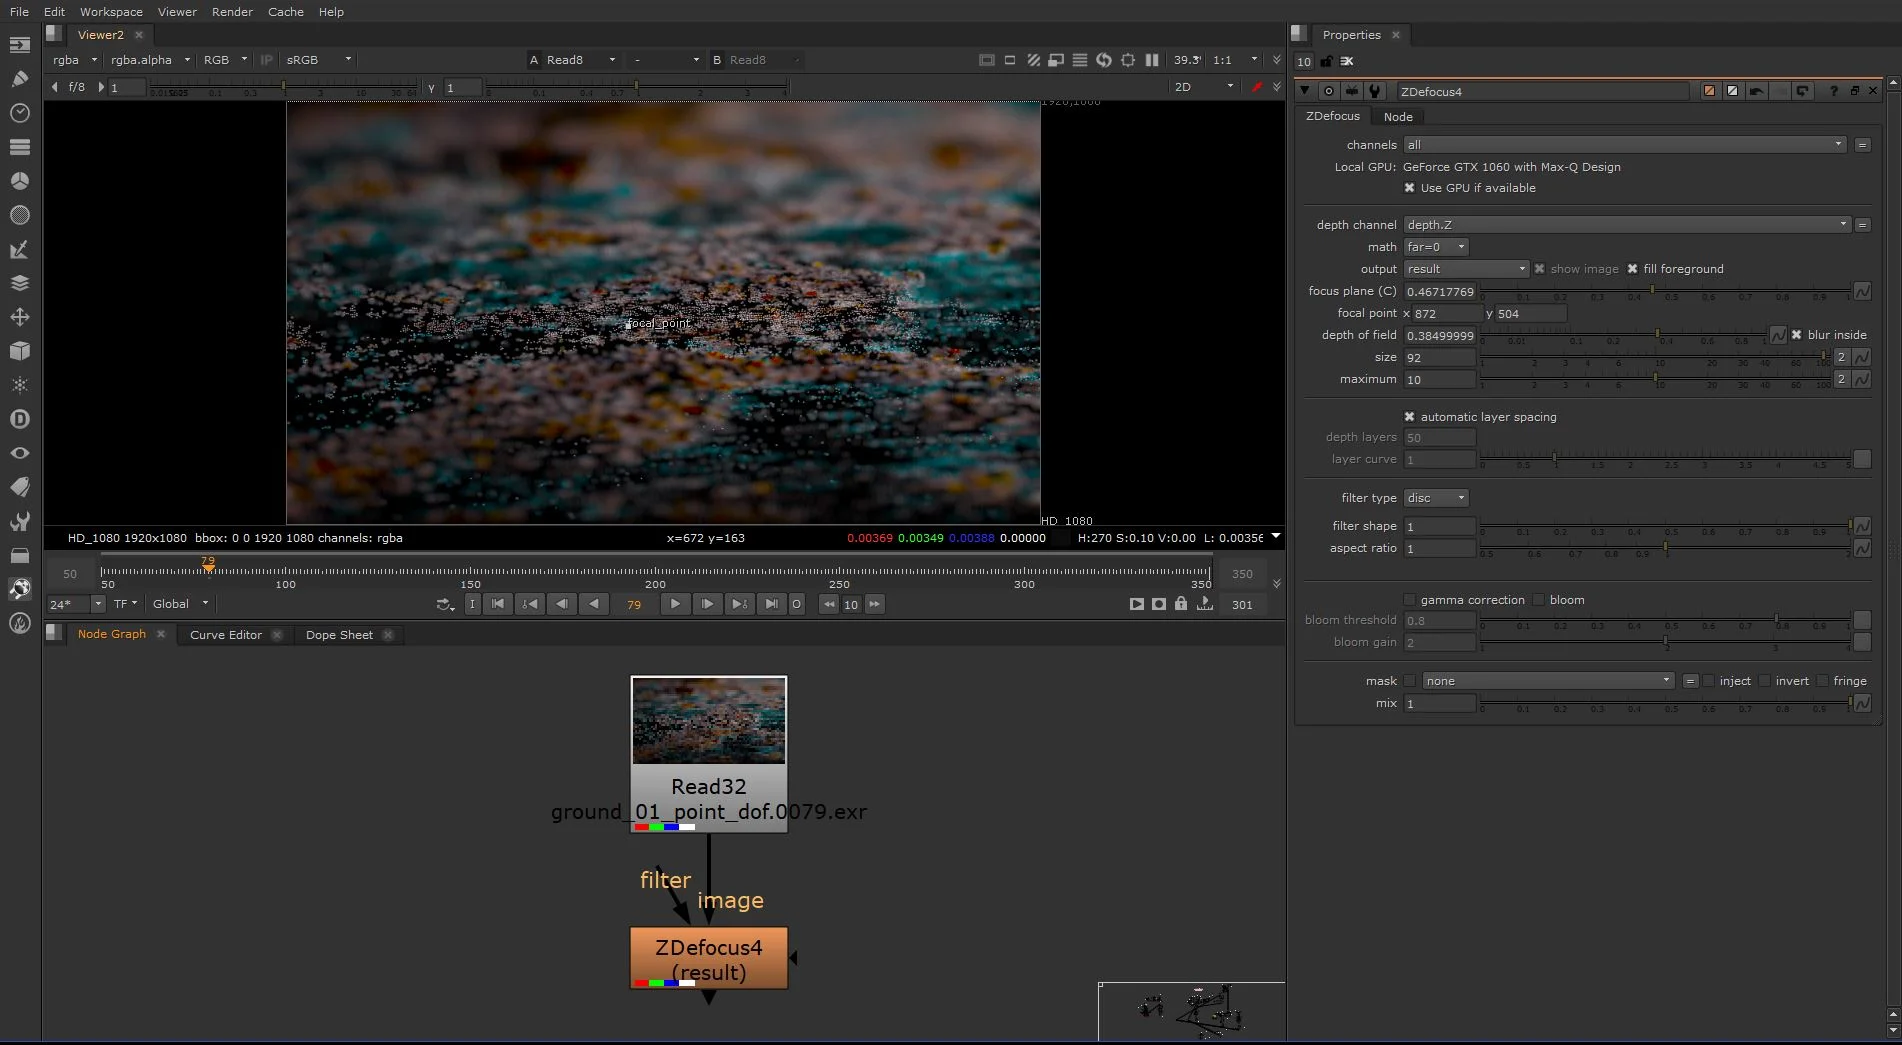Open the animation menu for focus plane
Viewport: 1902px width, 1045px height.
pos(1862,292)
